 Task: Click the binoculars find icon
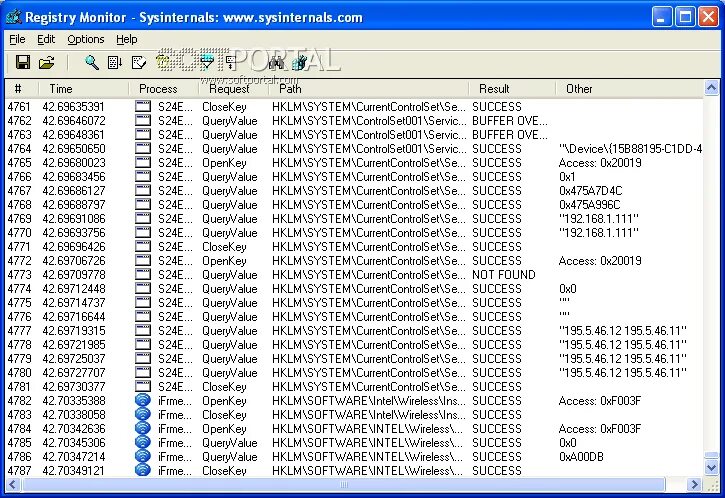[276, 62]
